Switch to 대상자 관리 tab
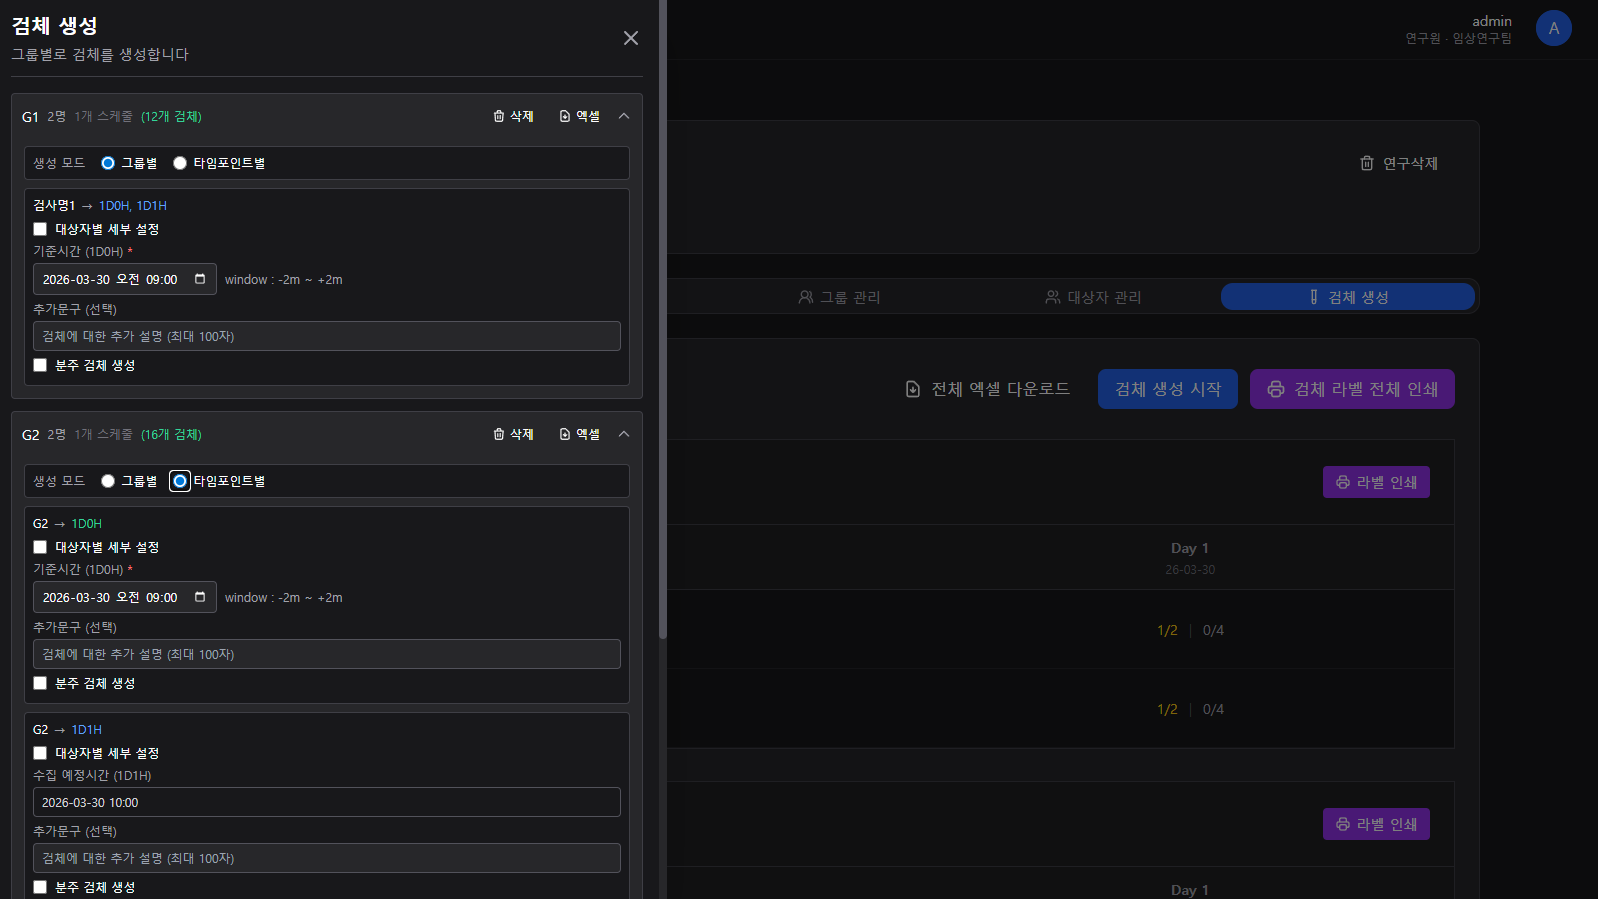 tap(1093, 297)
